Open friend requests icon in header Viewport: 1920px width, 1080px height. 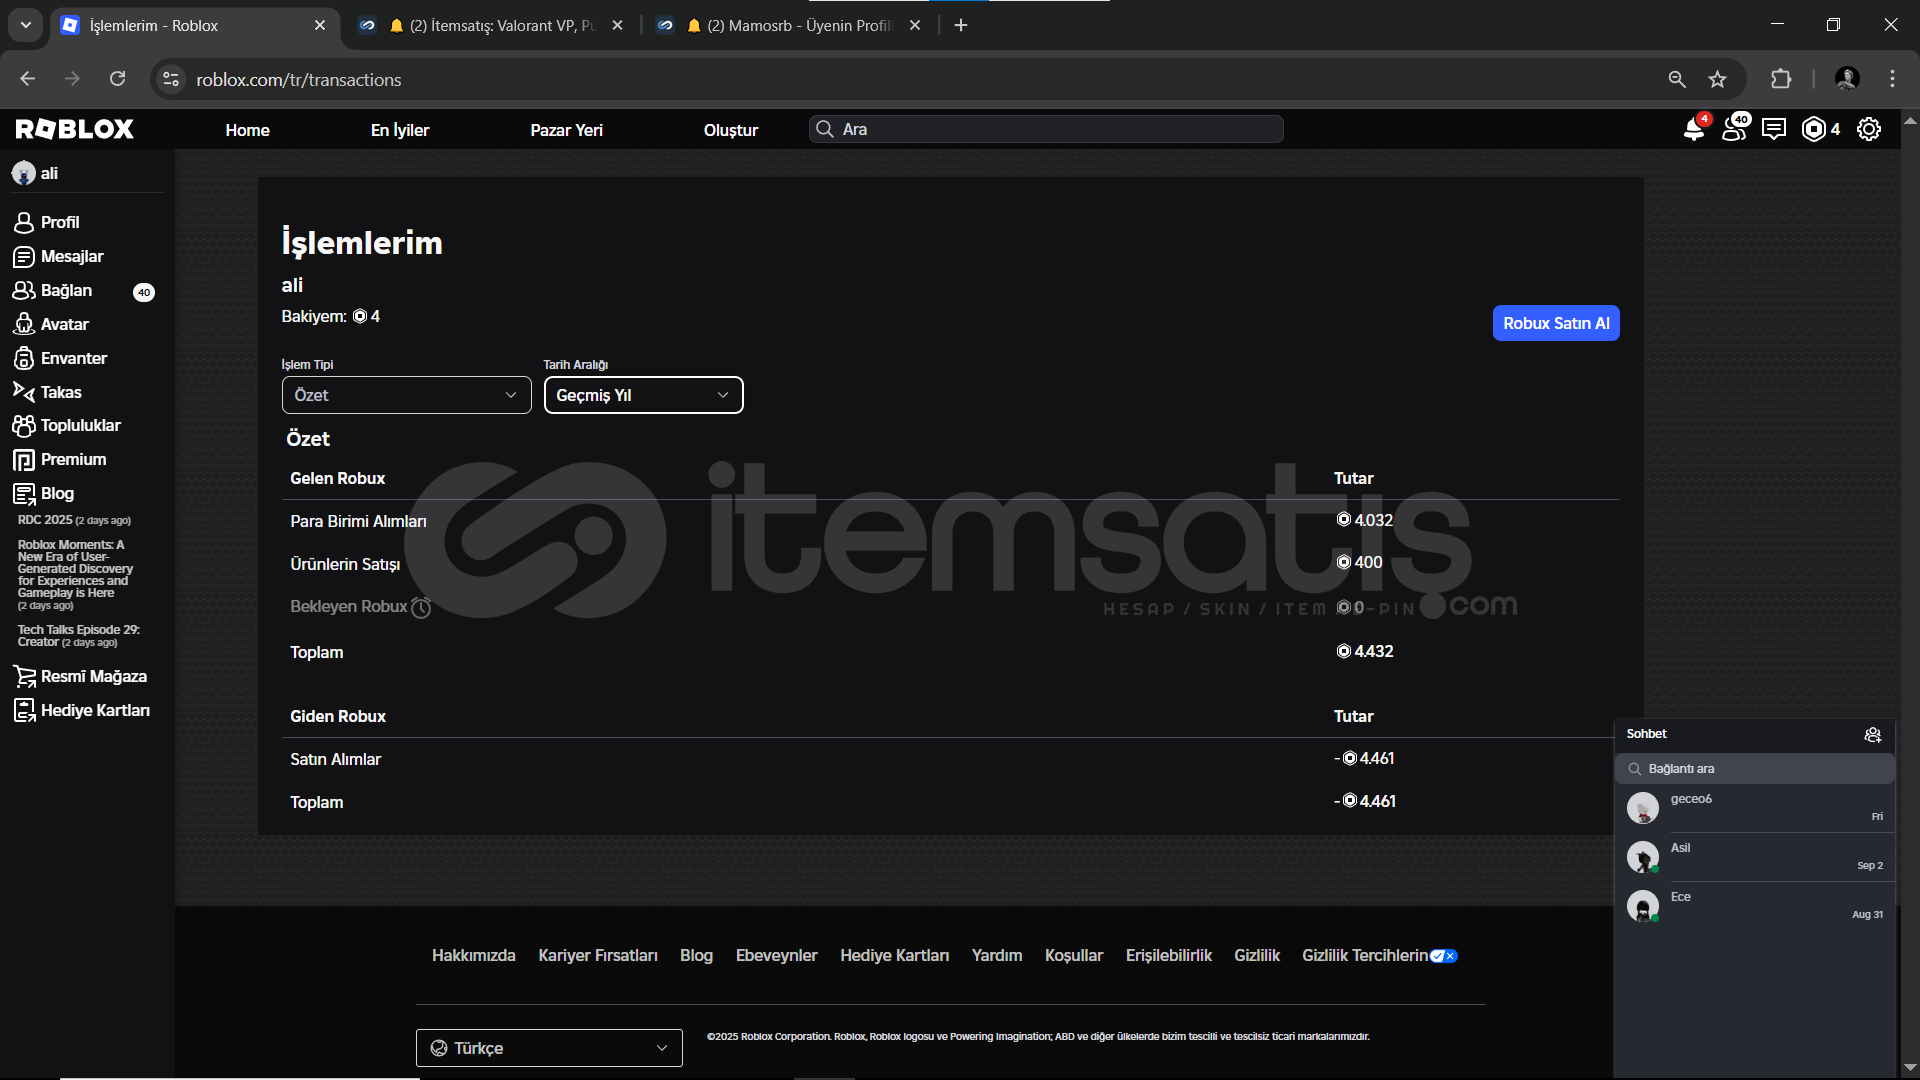click(x=1735, y=129)
